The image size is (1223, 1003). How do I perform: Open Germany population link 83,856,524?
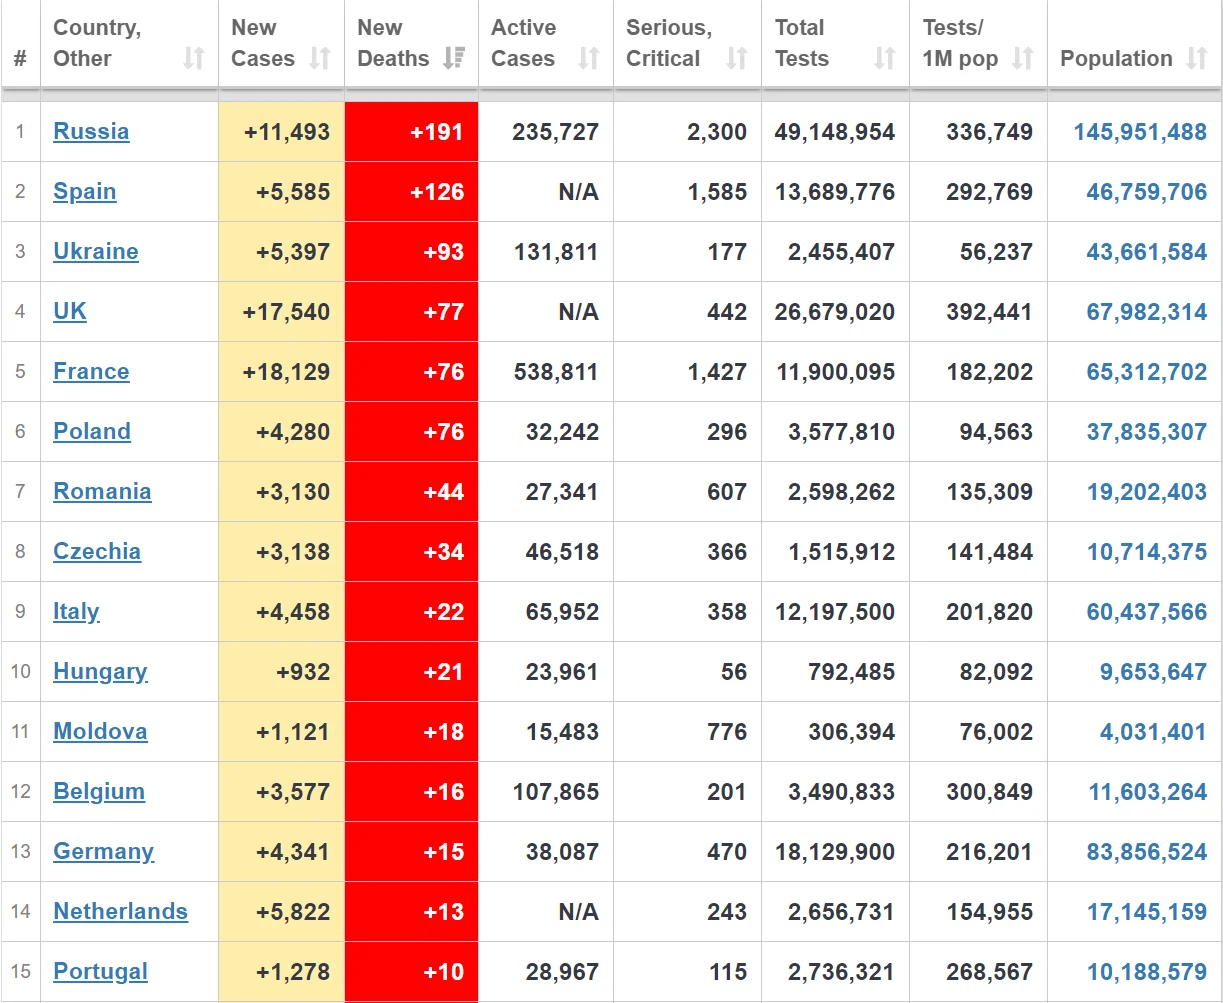click(1147, 851)
